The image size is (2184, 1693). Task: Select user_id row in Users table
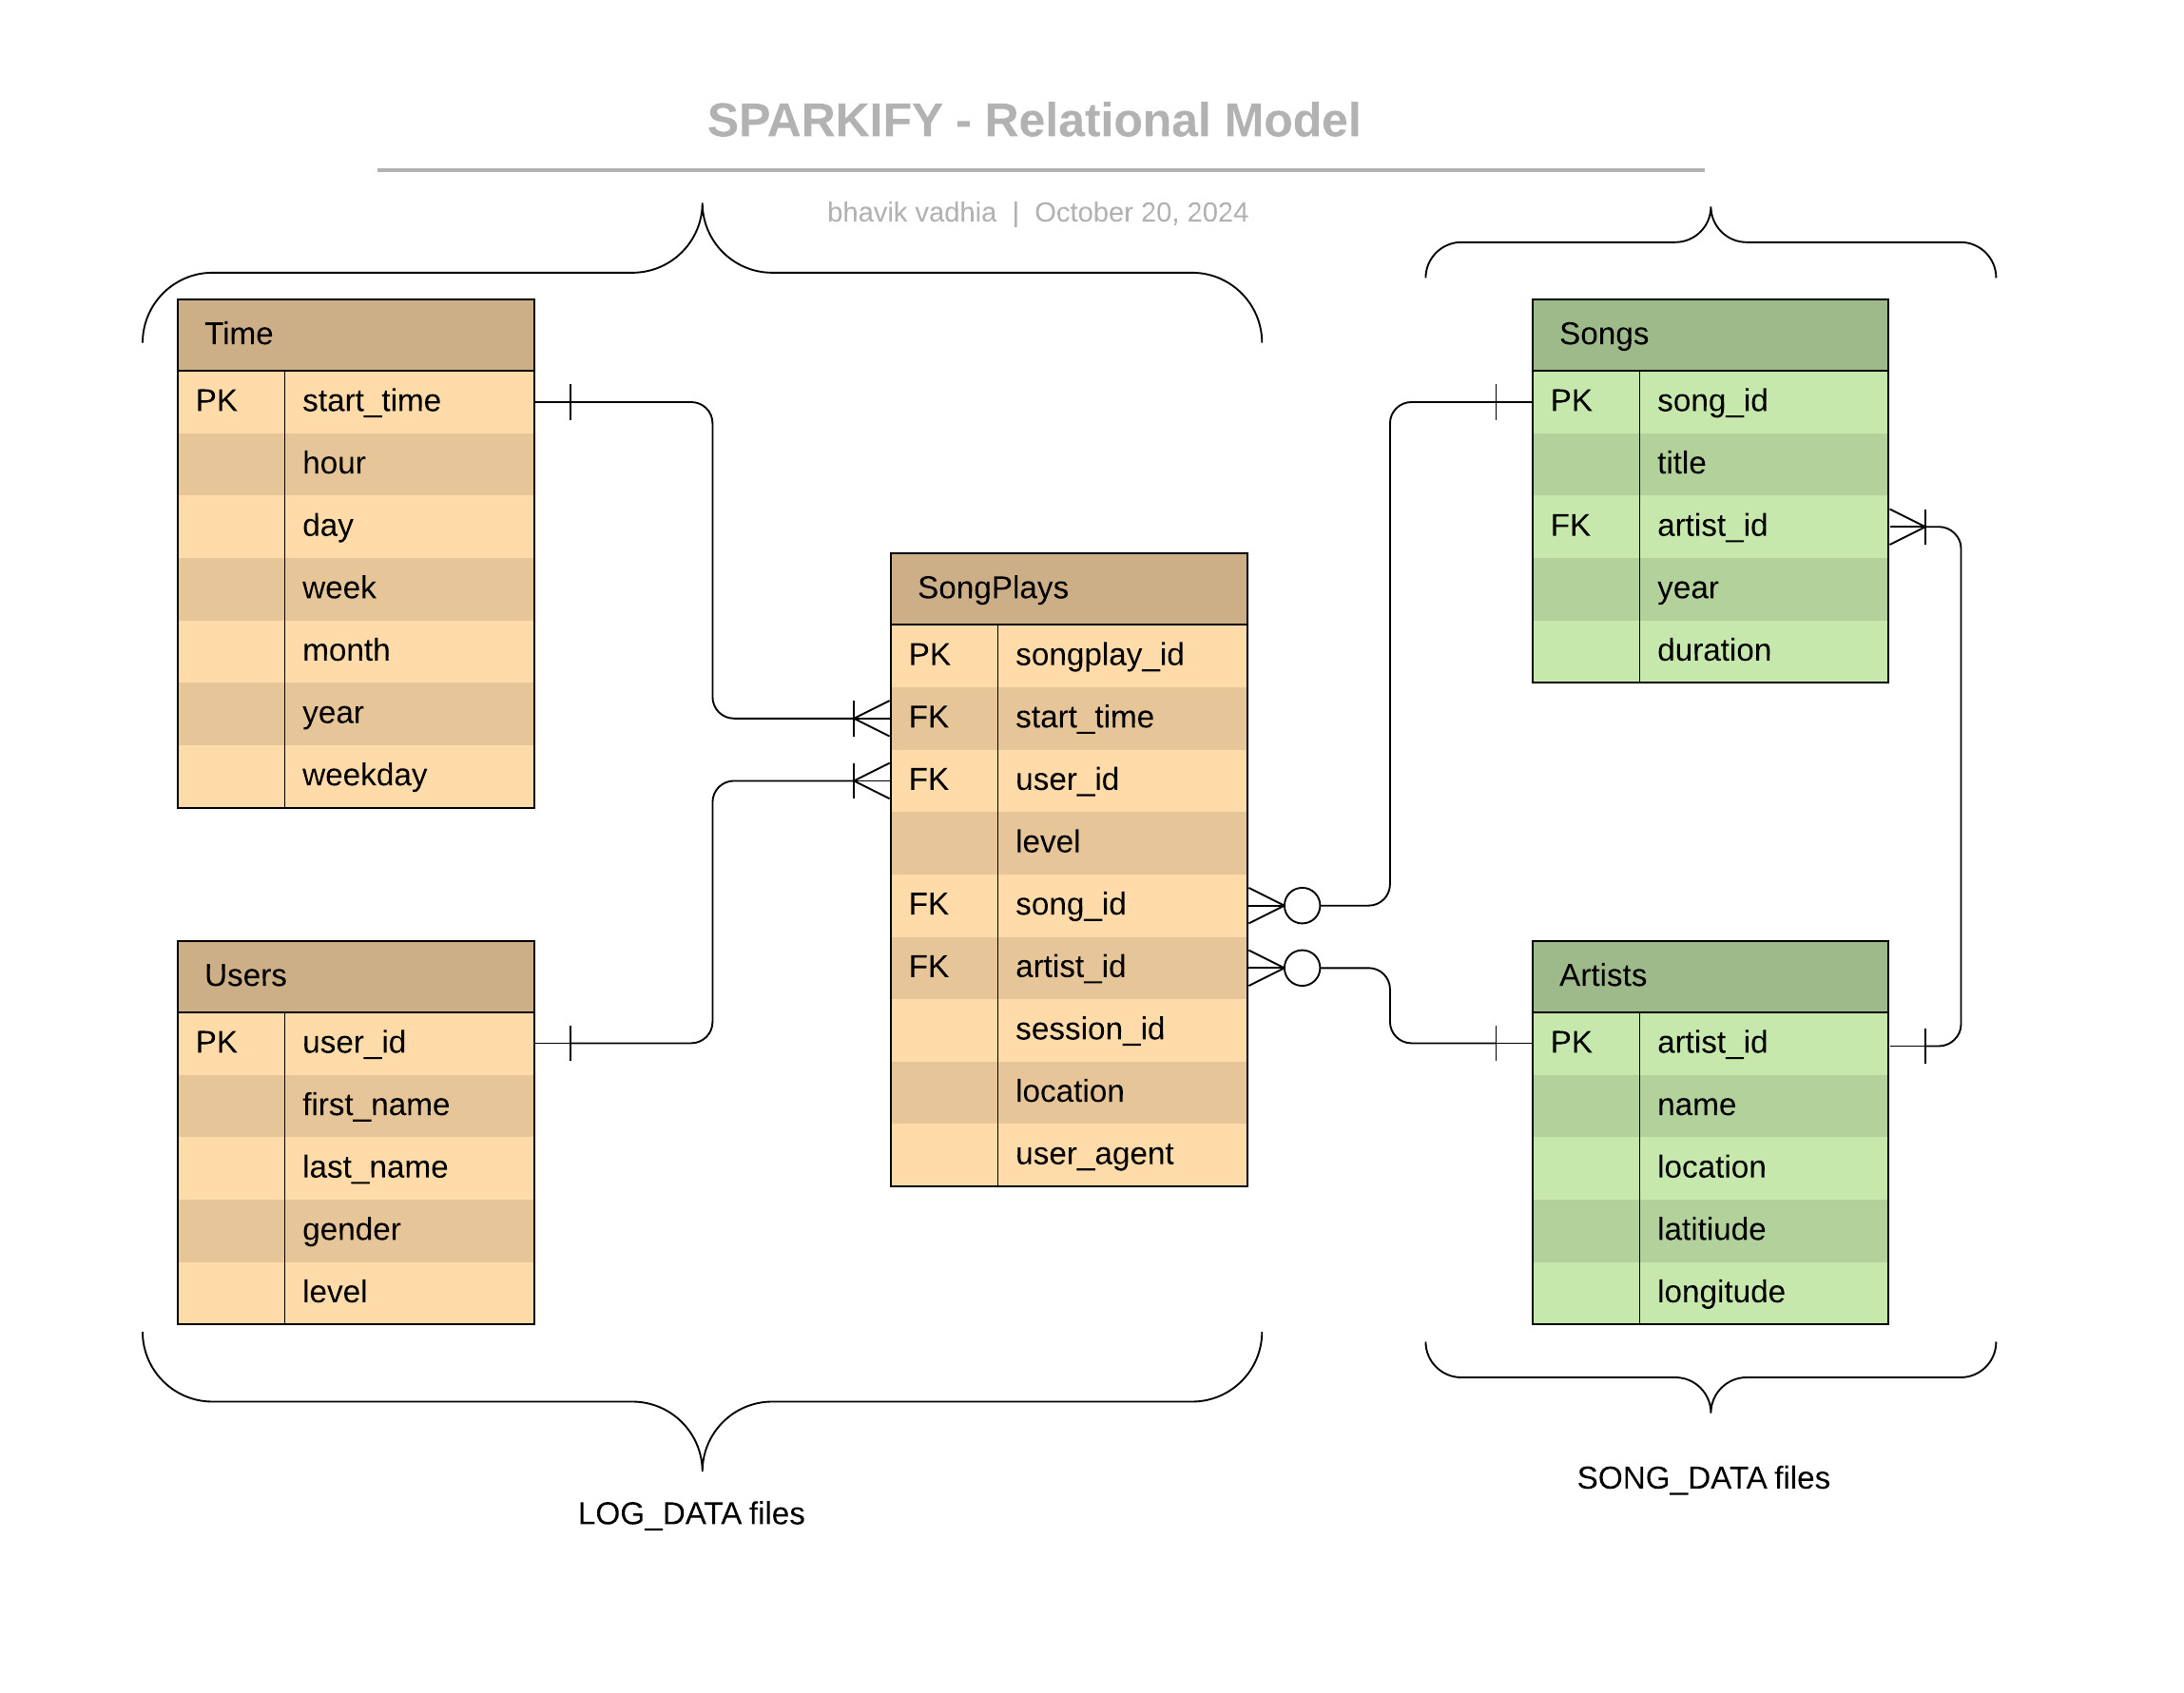pyautogui.click(x=356, y=1044)
